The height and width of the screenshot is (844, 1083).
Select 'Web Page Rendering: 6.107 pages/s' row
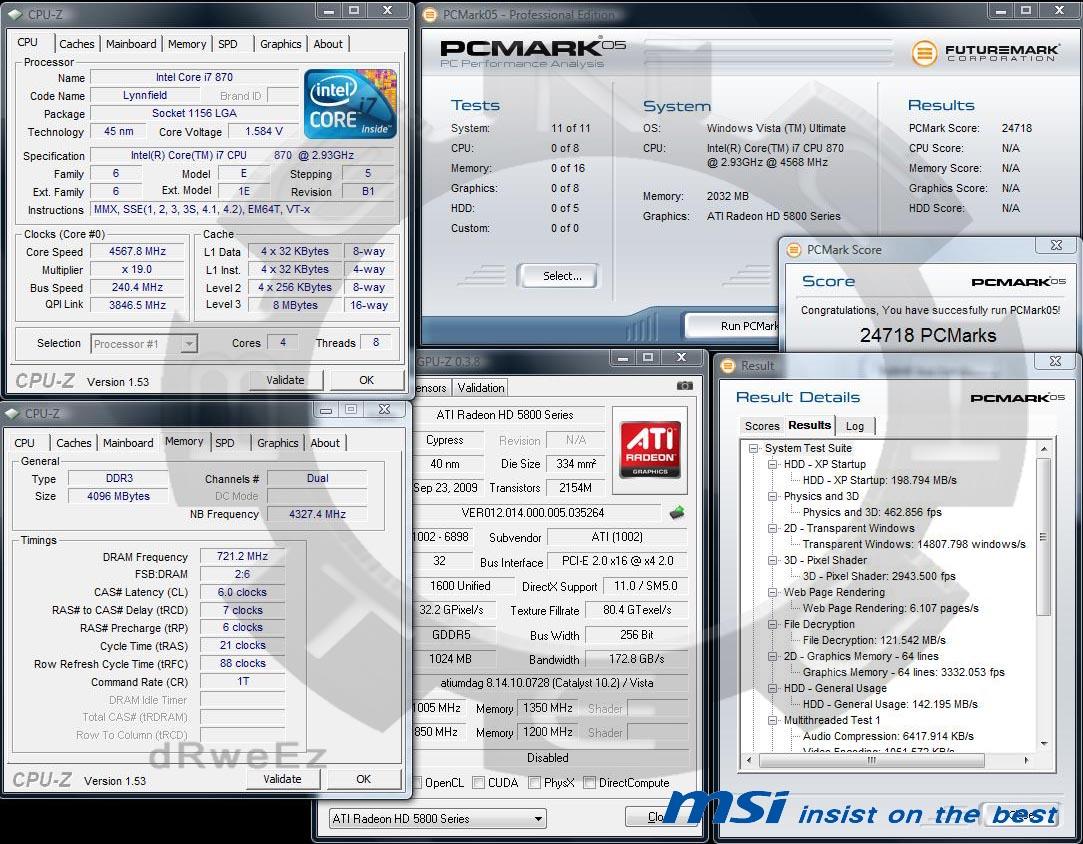[890, 608]
